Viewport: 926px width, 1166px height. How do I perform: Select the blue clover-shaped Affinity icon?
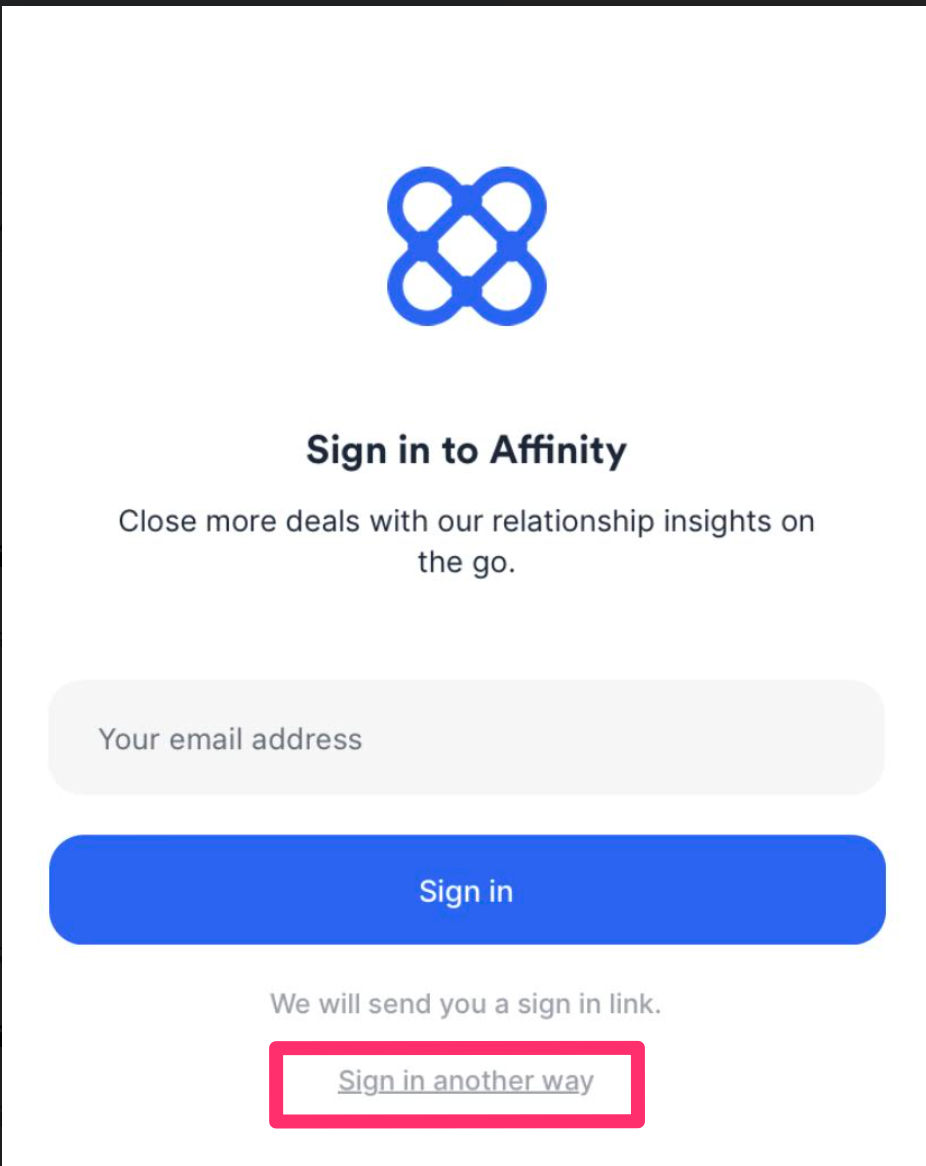[x=466, y=243]
